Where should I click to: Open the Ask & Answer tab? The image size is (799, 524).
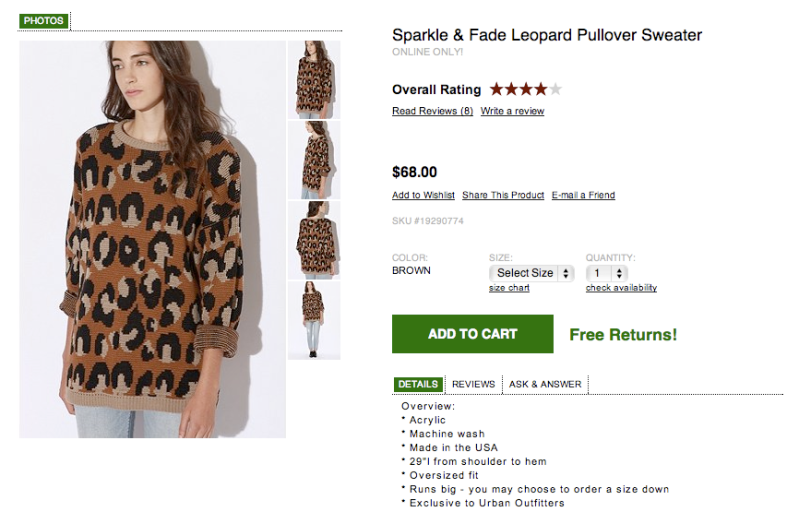(x=545, y=384)
